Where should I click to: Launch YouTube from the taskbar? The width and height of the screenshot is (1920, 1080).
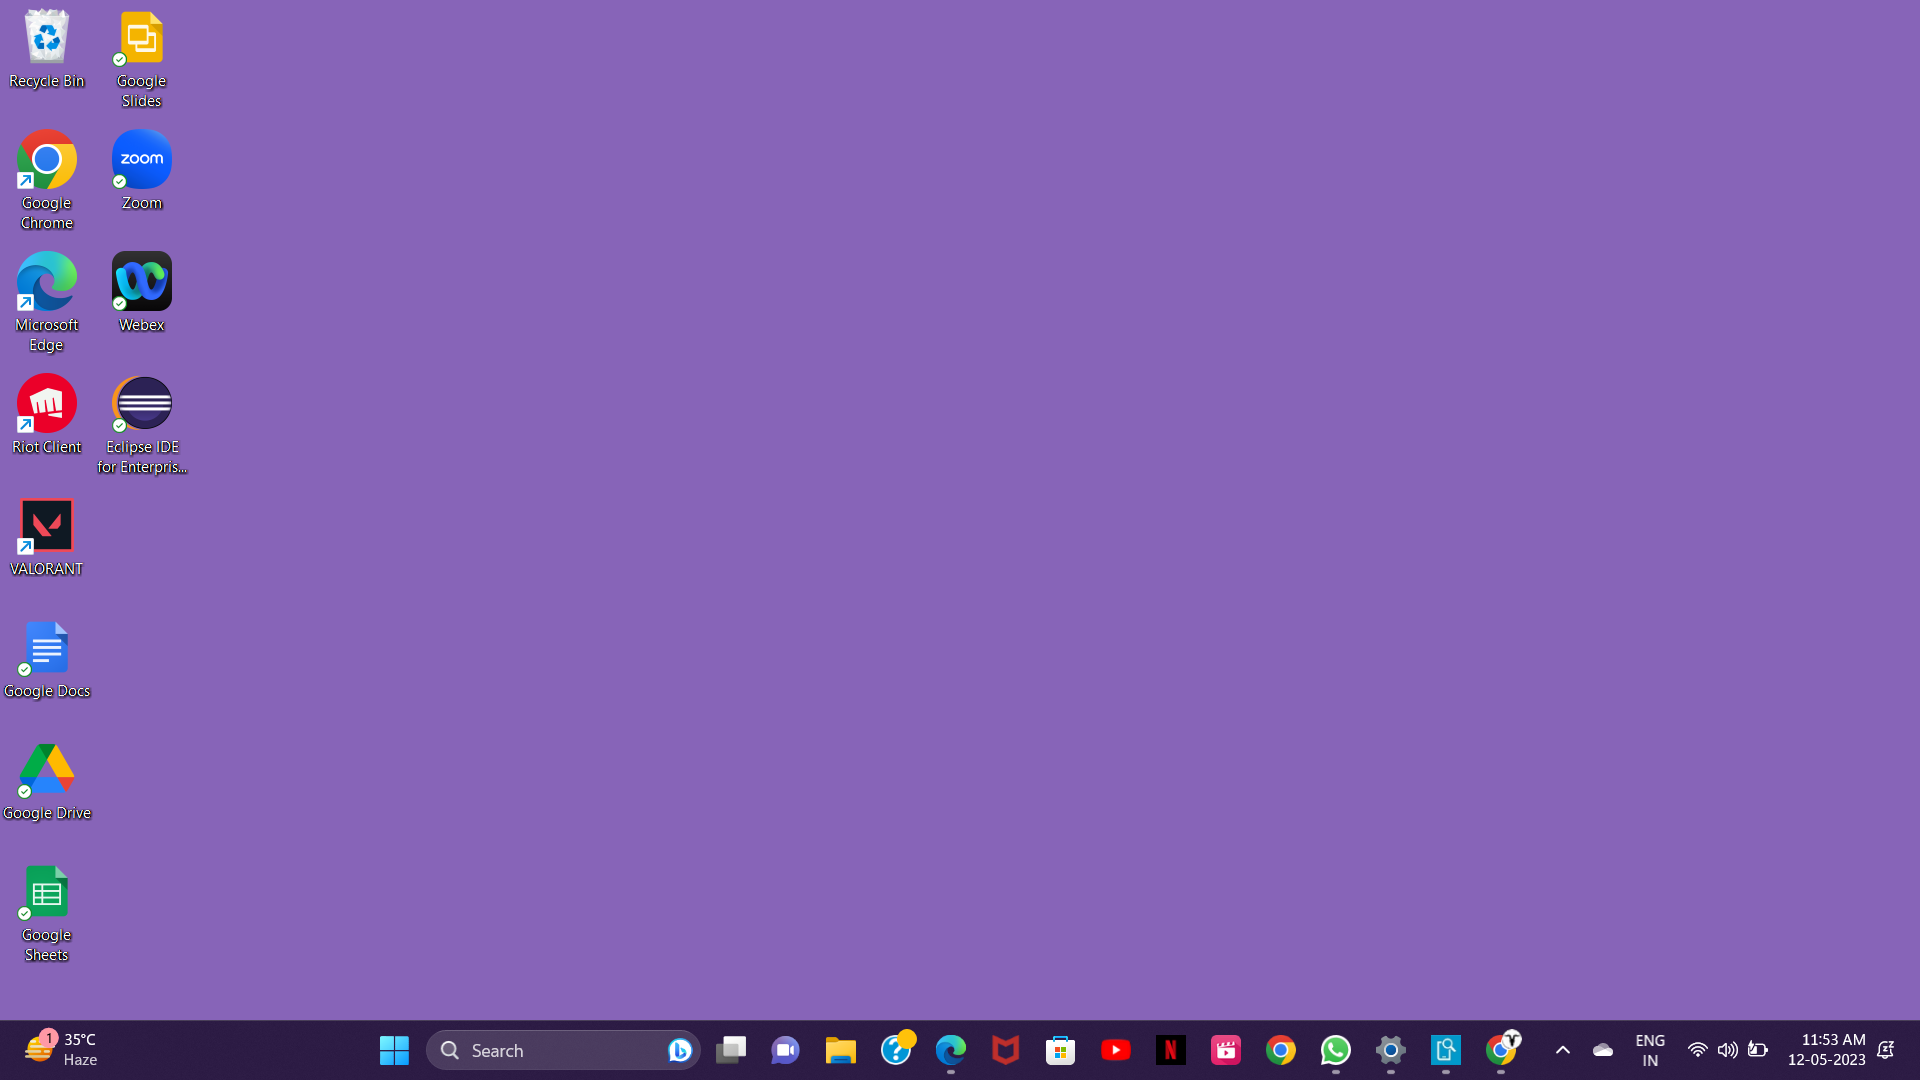1116,1050
